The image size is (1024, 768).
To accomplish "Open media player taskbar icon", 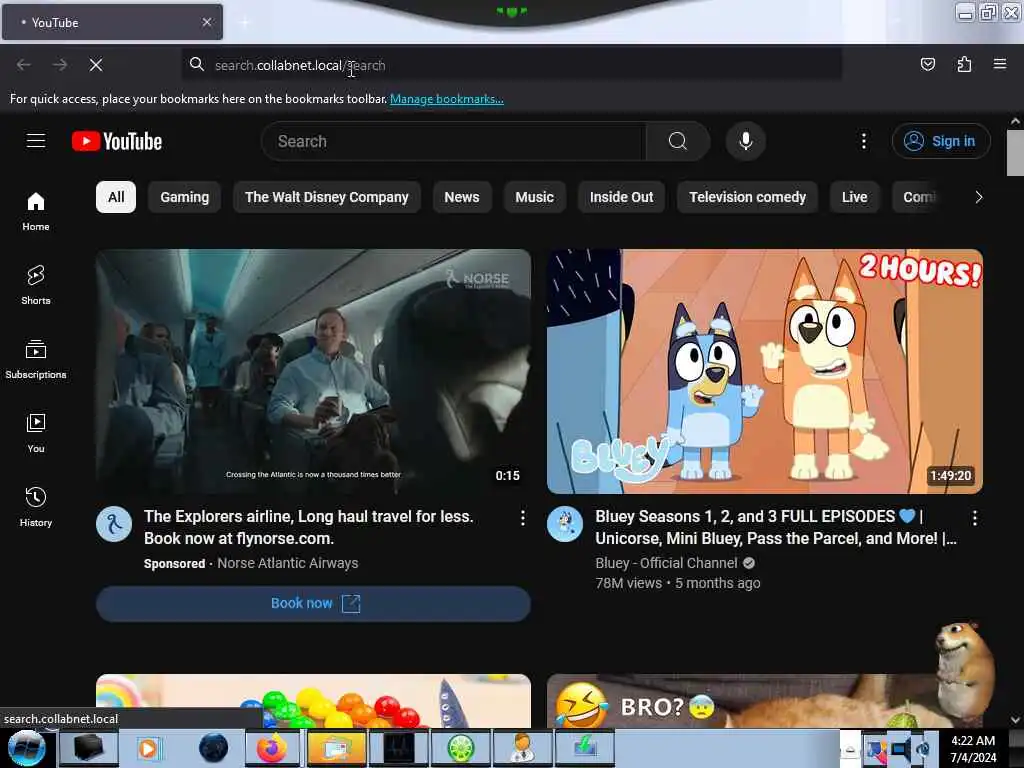I will pos(148,748).
